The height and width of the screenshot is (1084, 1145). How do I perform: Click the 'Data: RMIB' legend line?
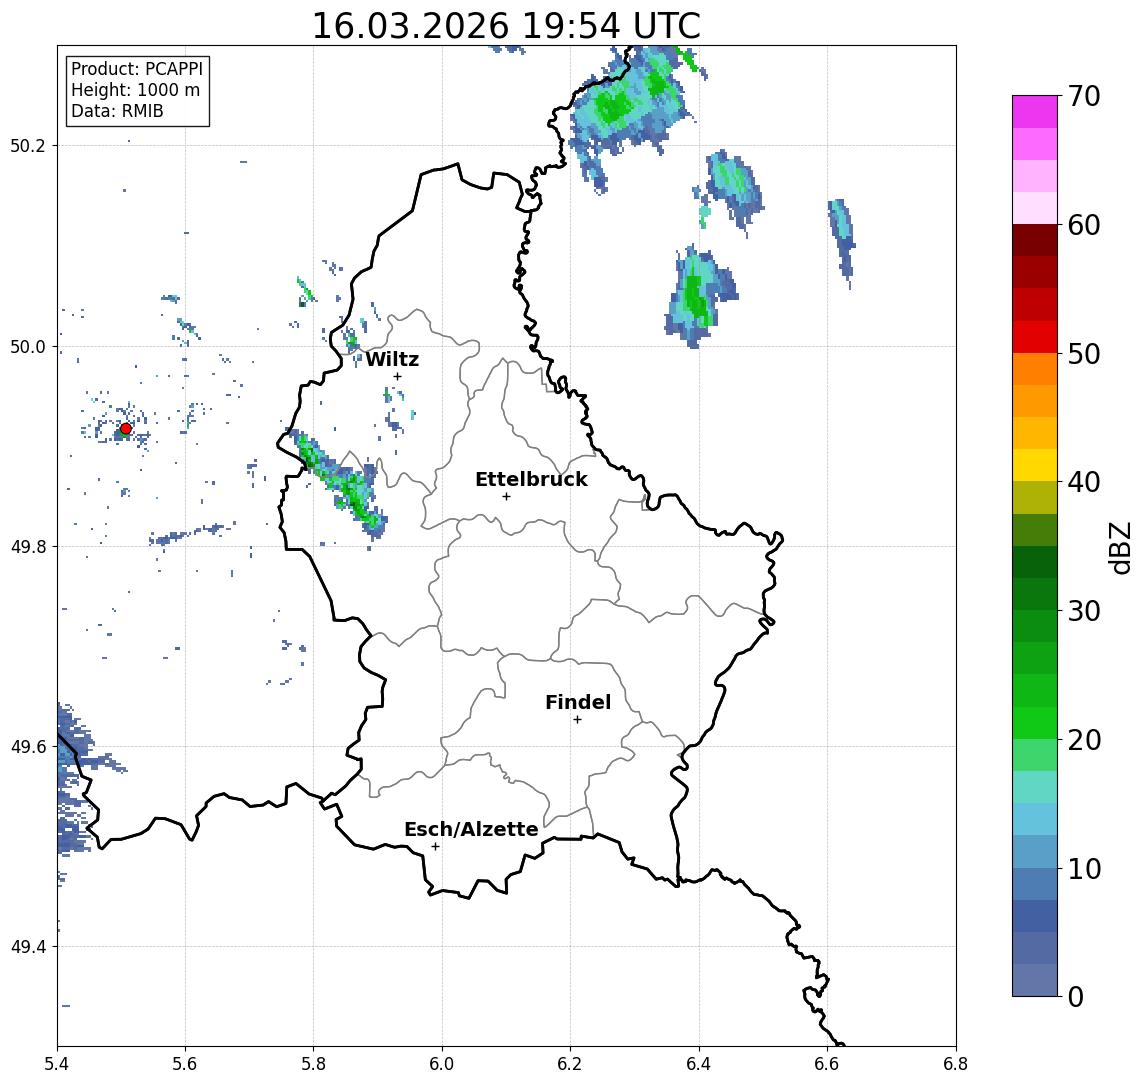117,111
